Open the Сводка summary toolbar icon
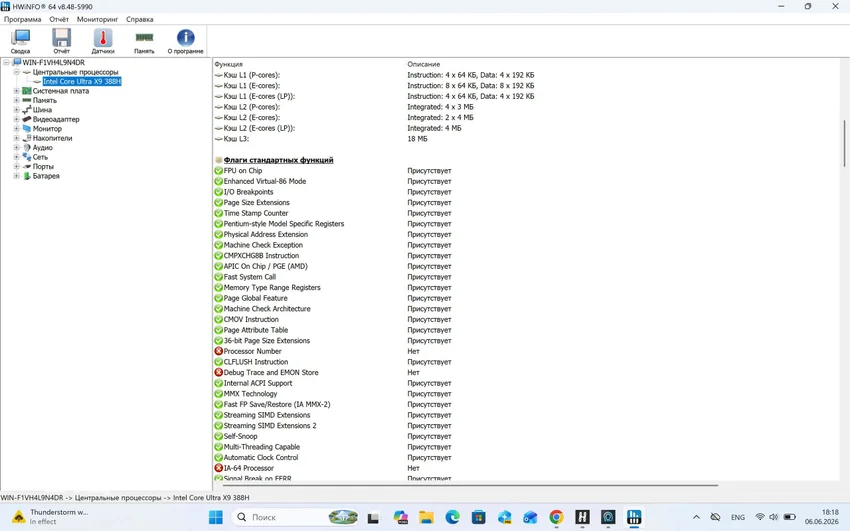The width and height of the screenshot is (850, 531). coord(21,41)
